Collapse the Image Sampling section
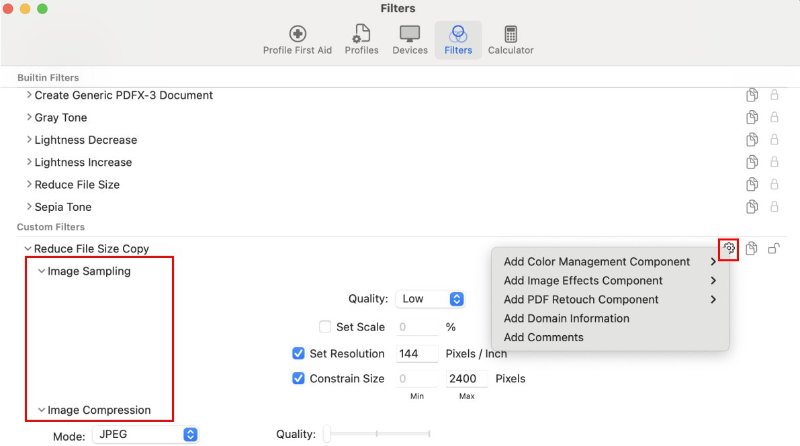The height and width of the screenshot is (446, 800). tap(42, 271)
